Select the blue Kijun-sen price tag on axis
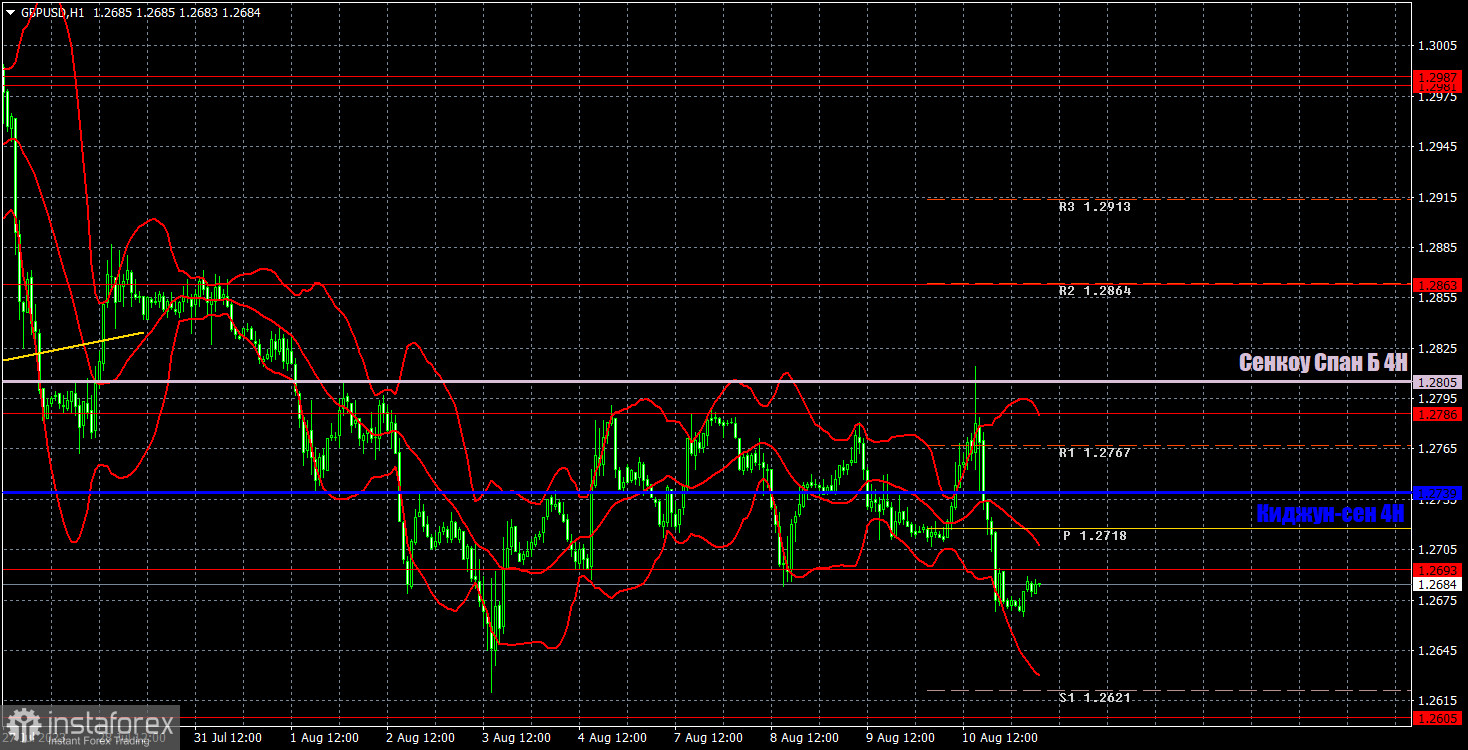 coord(1438,493)
